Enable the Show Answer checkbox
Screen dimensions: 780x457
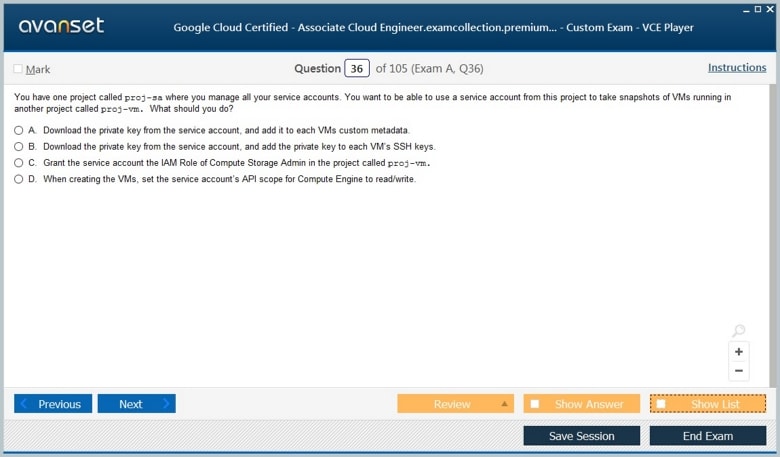coord(535,404)
